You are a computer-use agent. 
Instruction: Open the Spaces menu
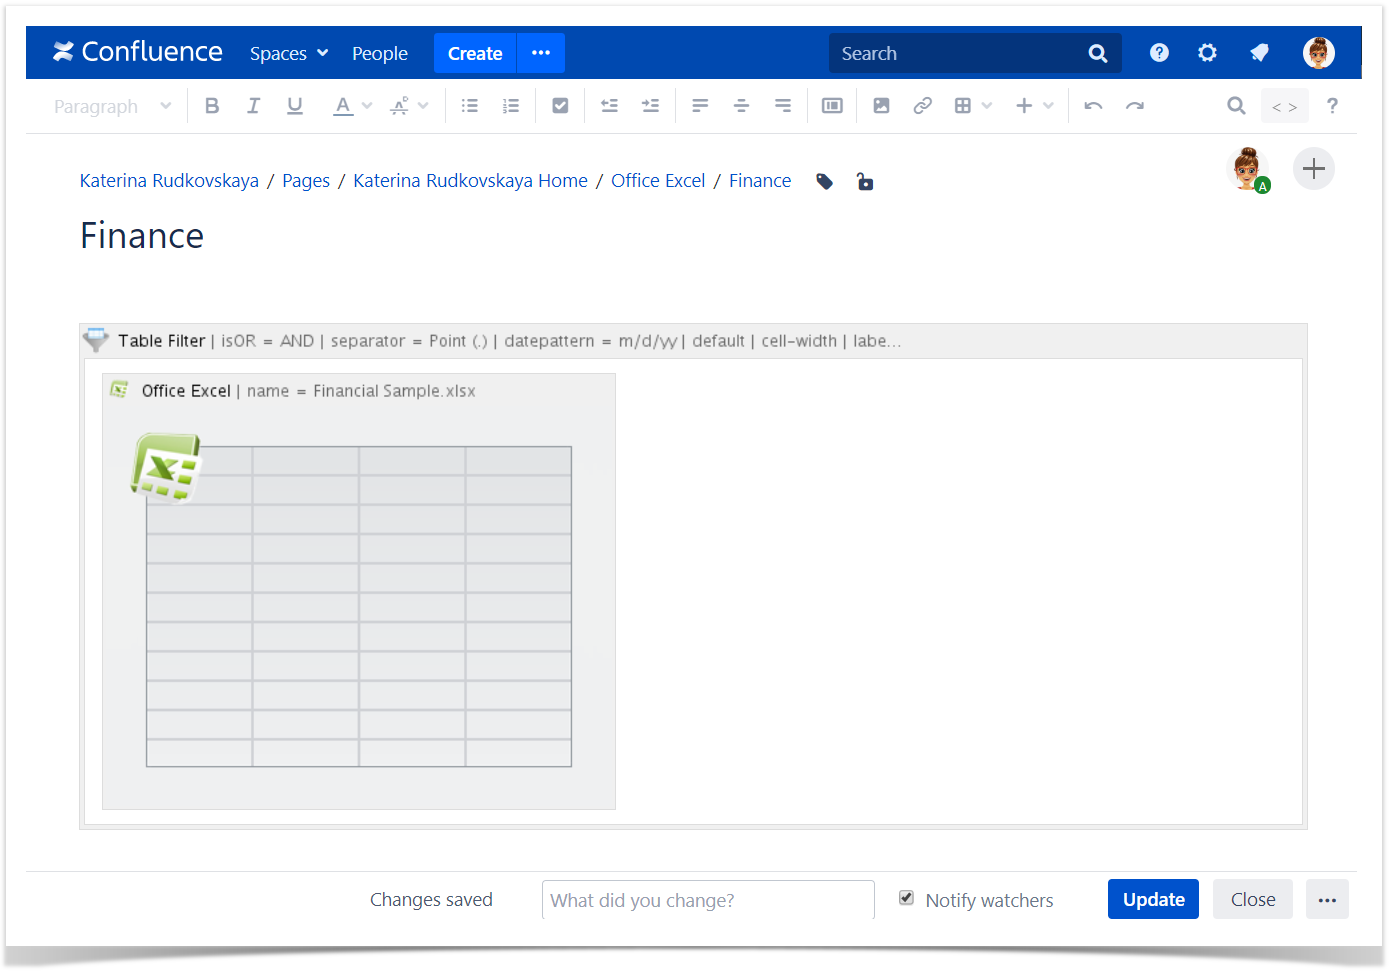coord(288,54)
